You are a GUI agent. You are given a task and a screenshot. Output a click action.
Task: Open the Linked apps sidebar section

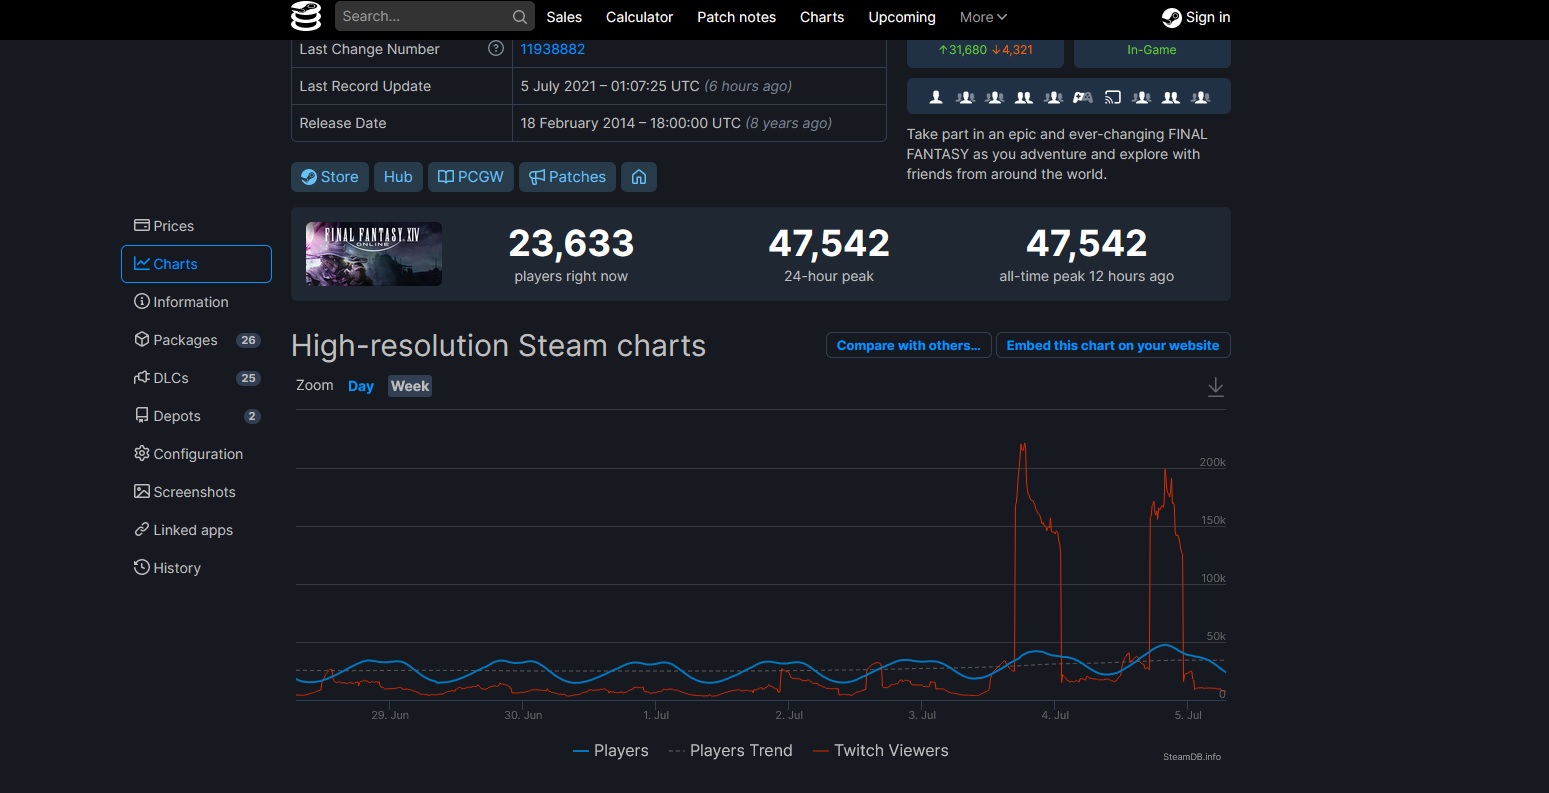pos(196,530)
